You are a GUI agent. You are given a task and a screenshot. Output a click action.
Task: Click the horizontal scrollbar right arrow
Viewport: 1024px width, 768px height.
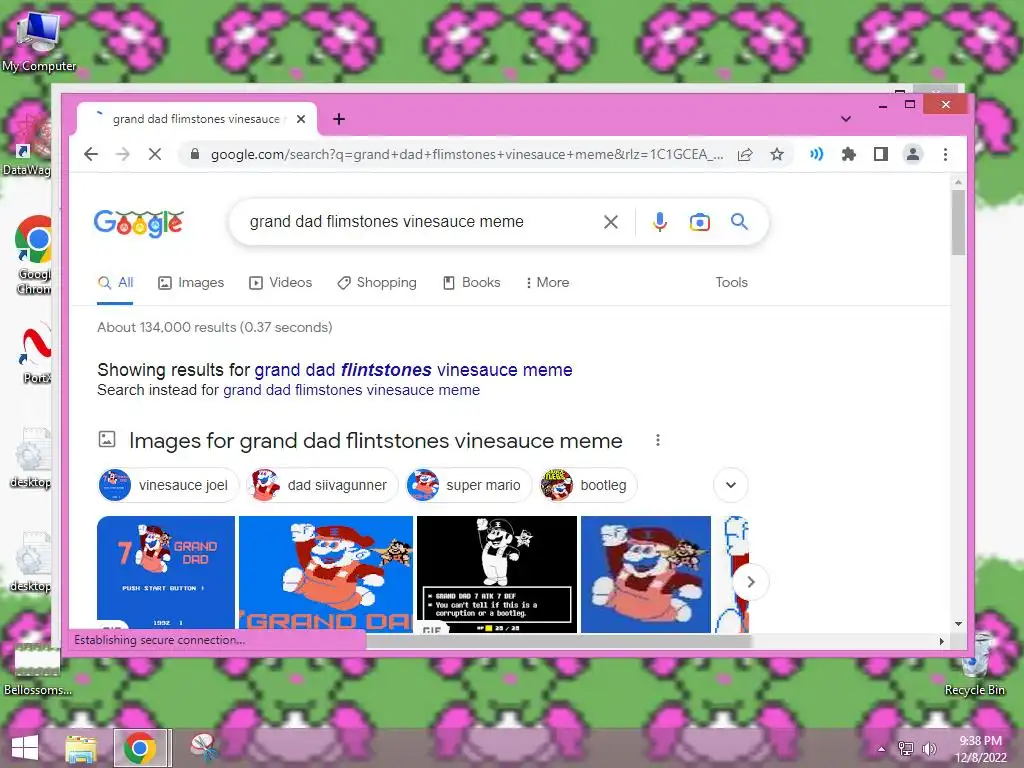941,641
